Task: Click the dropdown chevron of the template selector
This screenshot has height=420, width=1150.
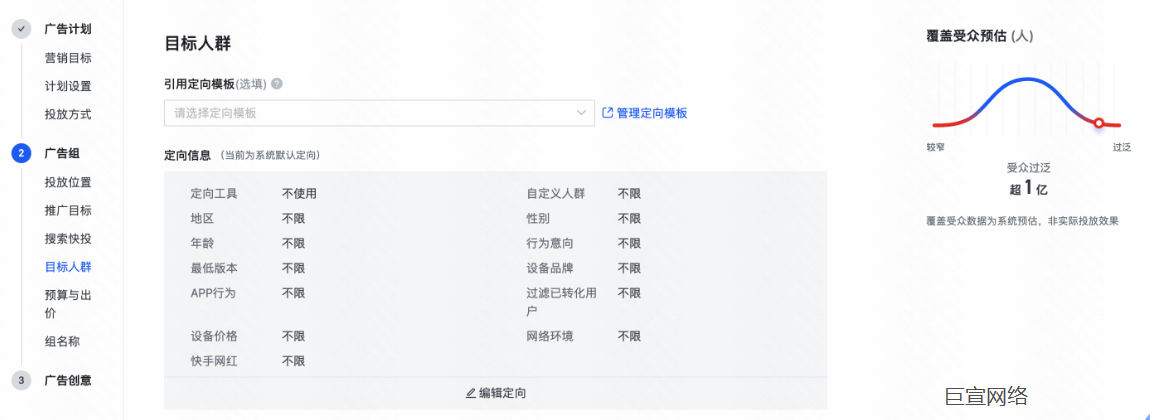Action: (x=582, y=113)
